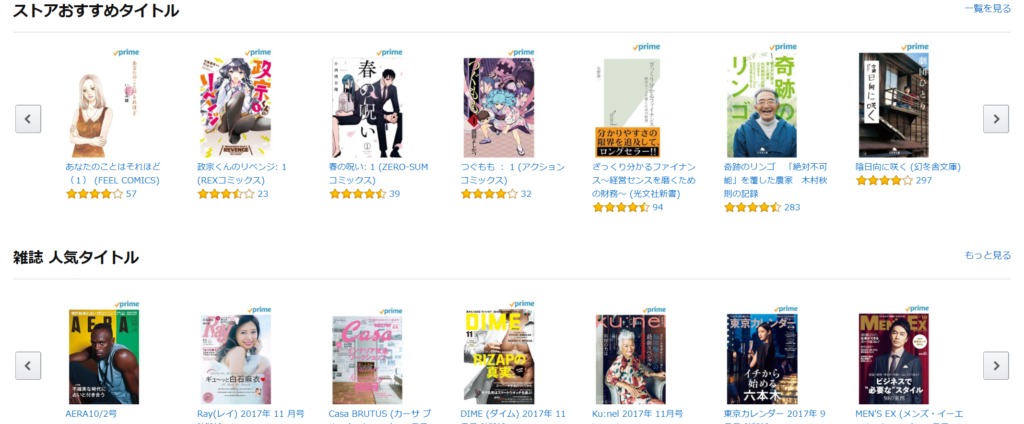Screen dimensions: 1024x424
Task: Open あなたのことはそれほど title link
Action: click(113, 173)
